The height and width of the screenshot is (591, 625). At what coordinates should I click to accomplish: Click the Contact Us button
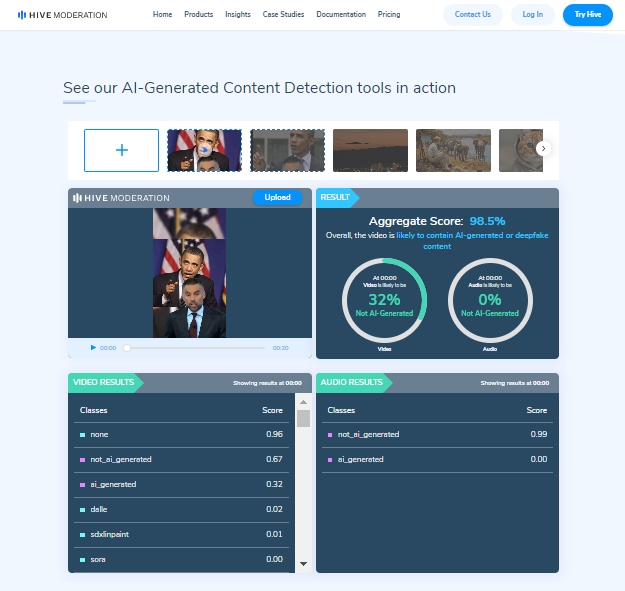473,15
